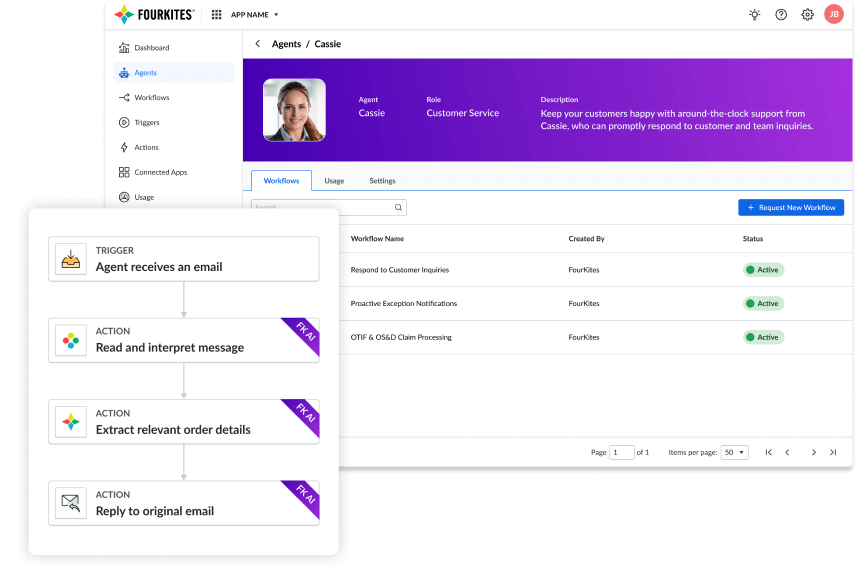857x574 pixels.
Task: Click the colored dots icon on Read action
Action: 71,341
